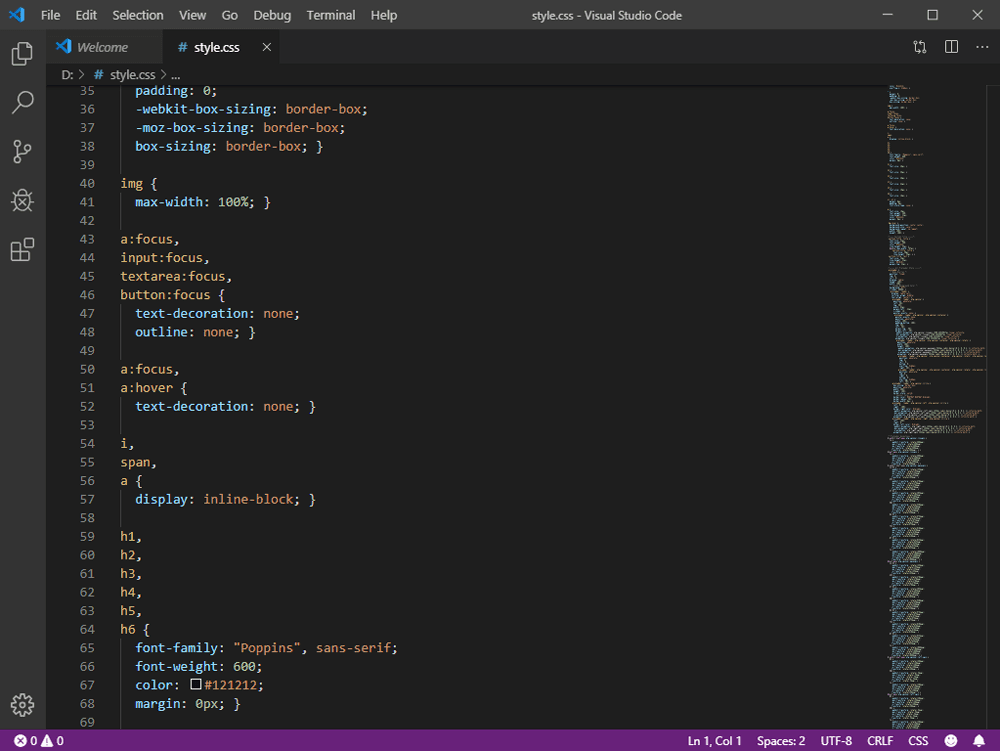Click line number 40 in gutter
This screenshot has width=1000, height=751.
point(87,184)
